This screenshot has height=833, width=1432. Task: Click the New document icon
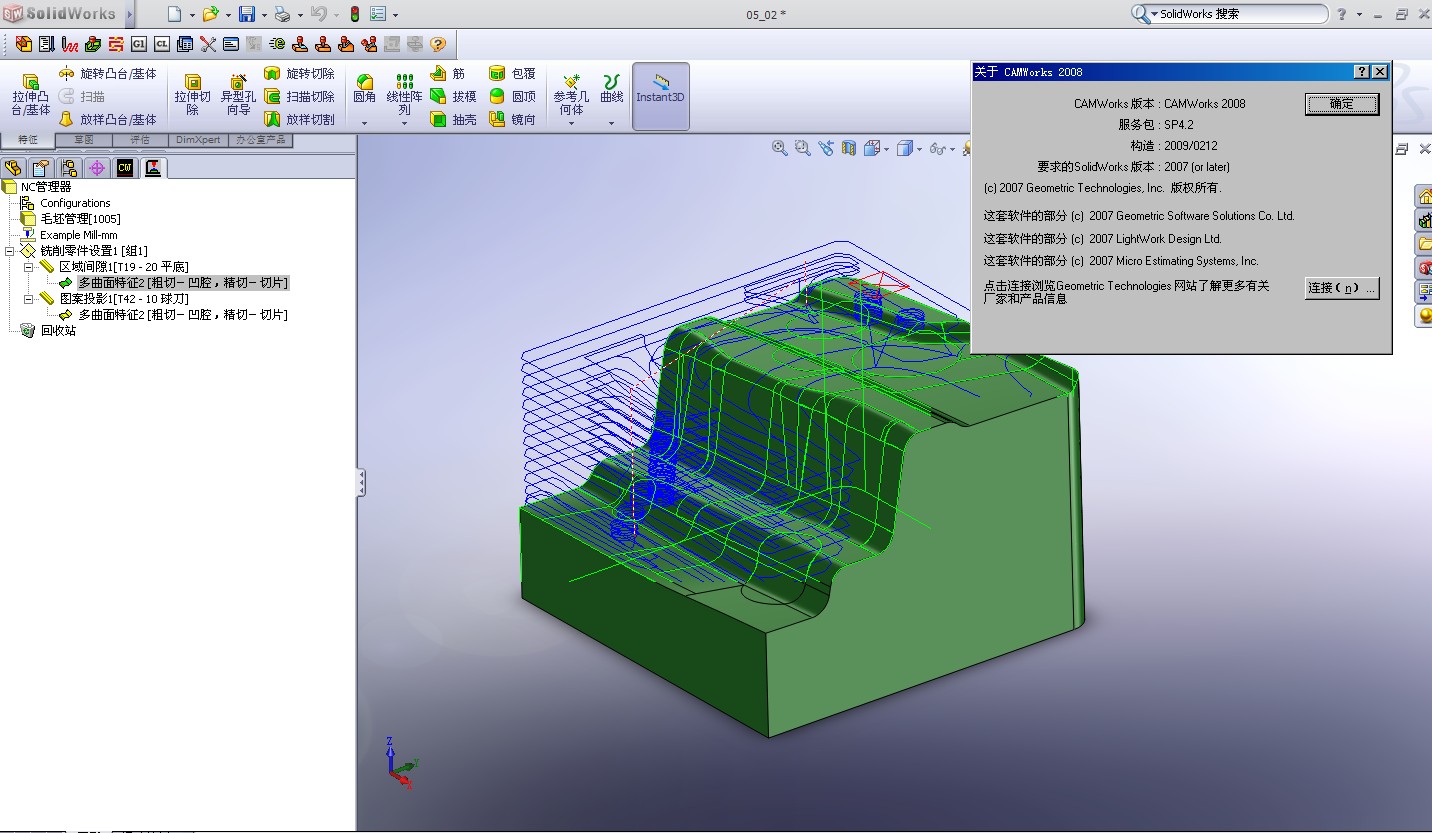(x=174, y=14)
